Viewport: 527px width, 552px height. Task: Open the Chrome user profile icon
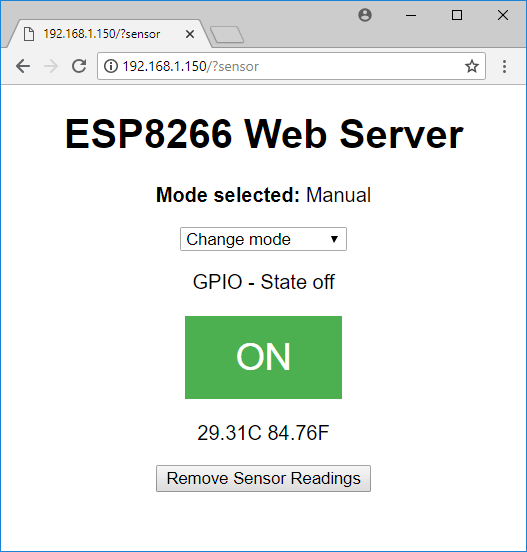click(365, 15)
